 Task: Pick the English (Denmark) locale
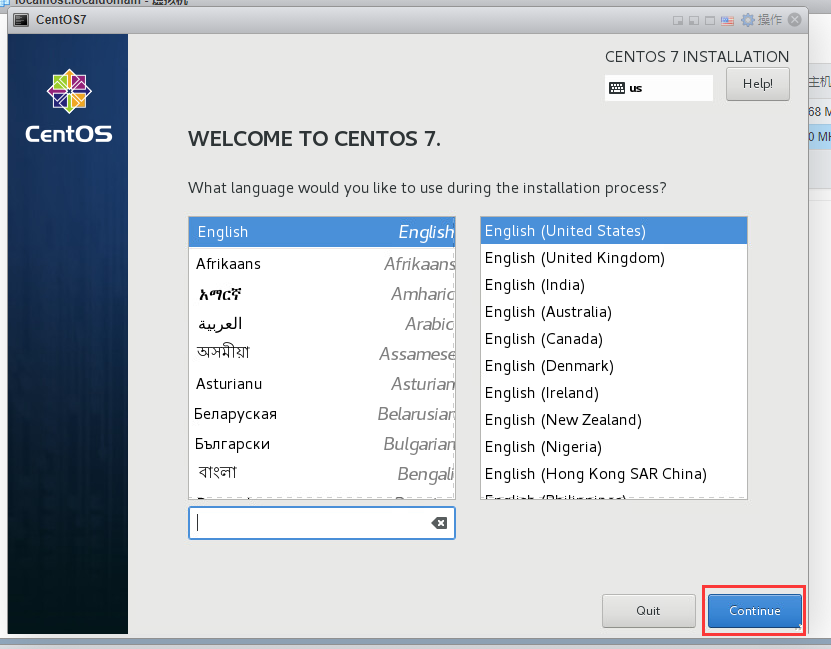(x=614, y=366)
